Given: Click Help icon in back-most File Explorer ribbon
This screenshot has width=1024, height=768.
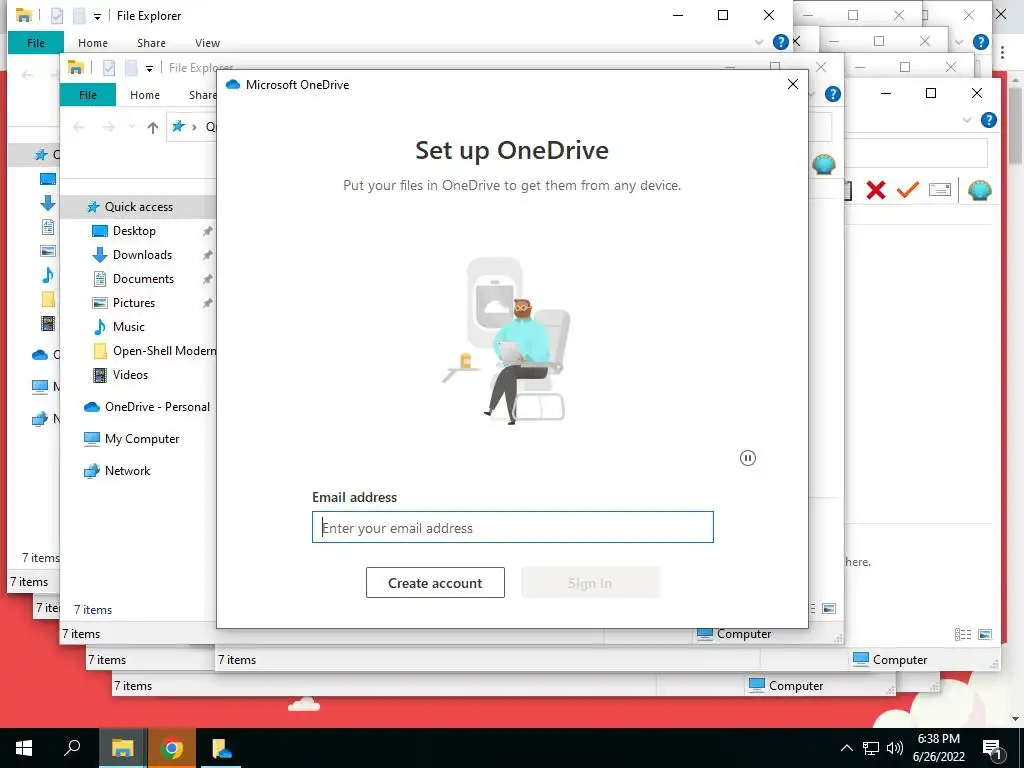Looking at the screenshot, I should 780,42.
